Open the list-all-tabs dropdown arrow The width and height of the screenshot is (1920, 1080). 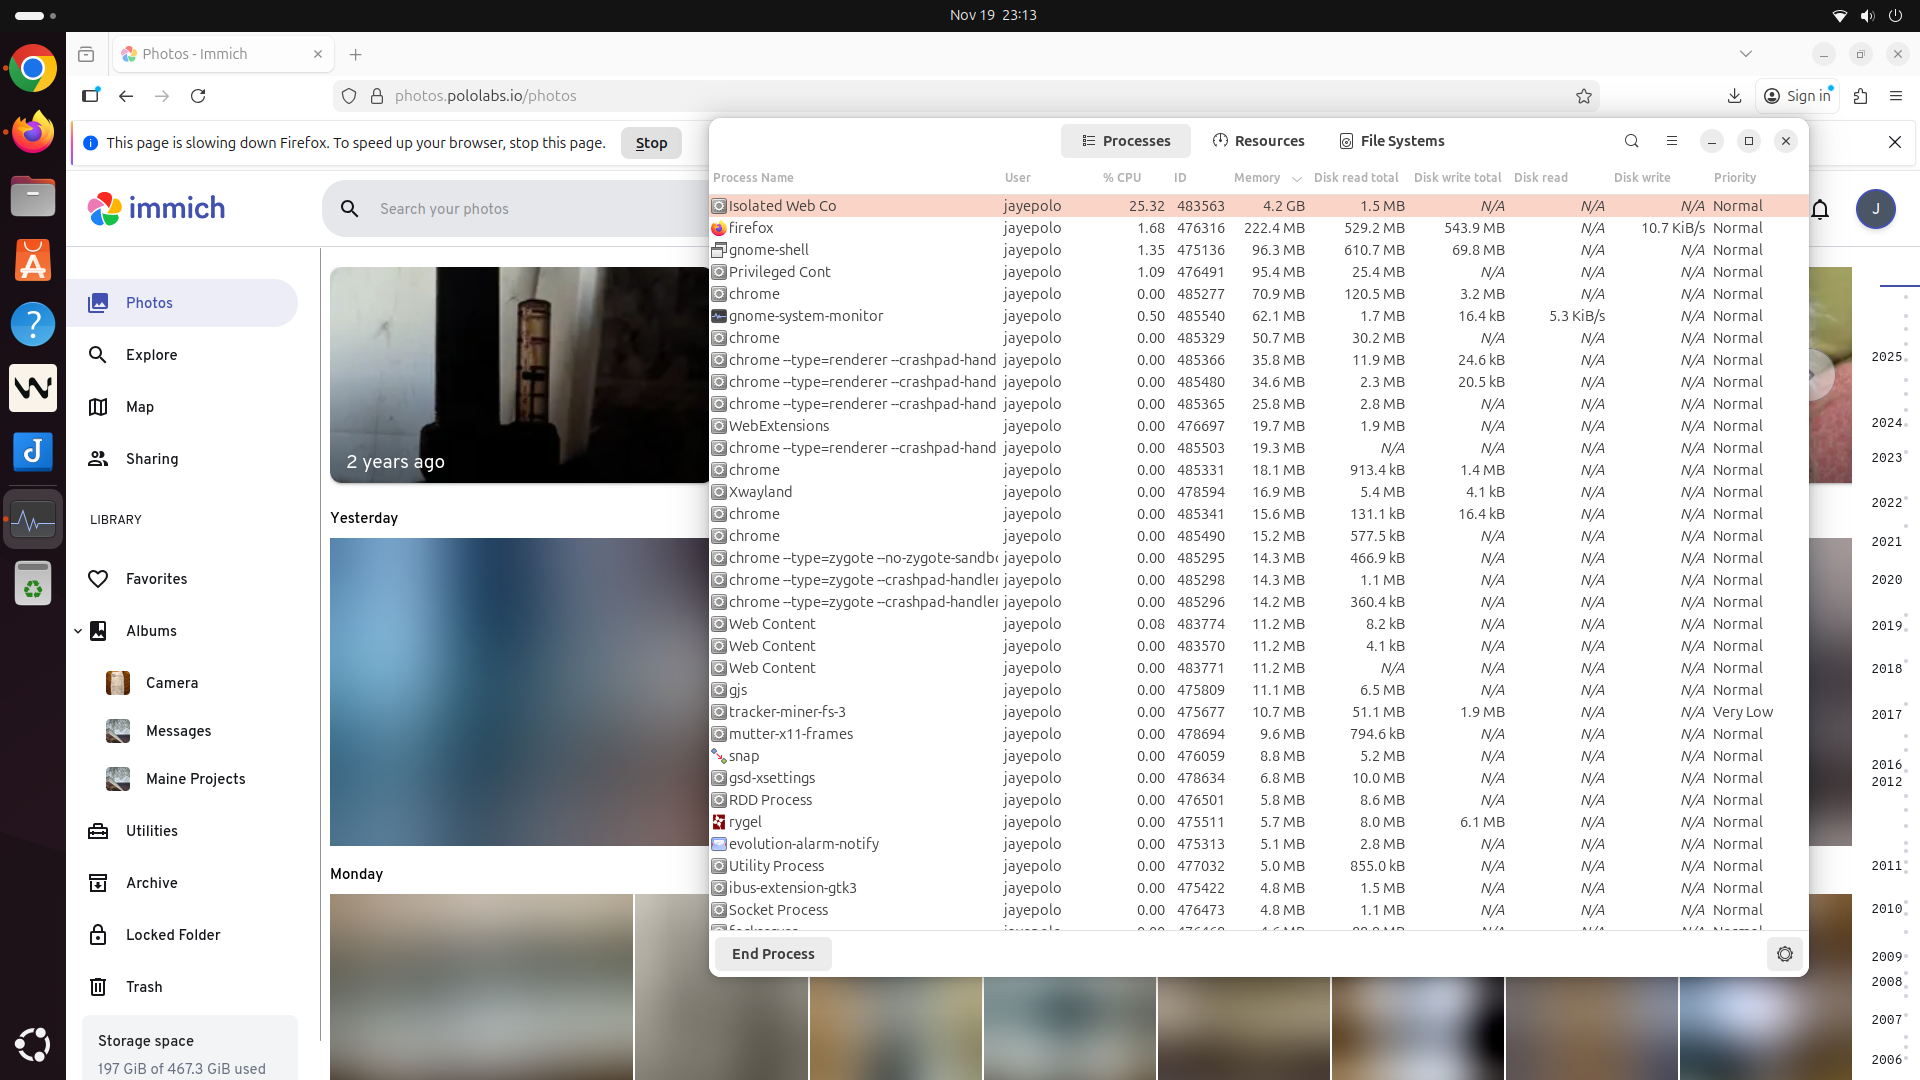point(1745,54)
